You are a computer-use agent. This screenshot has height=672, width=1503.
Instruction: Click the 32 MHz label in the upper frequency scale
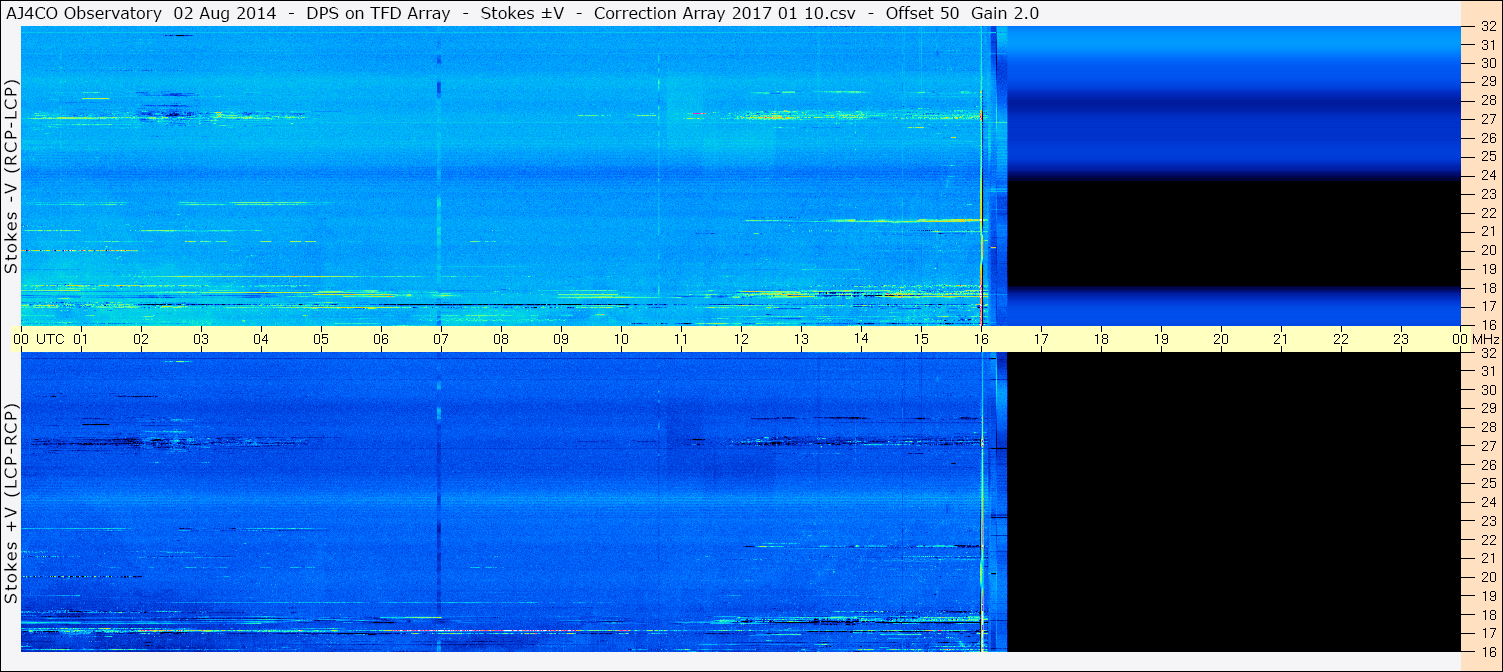tap(1487, 28)
